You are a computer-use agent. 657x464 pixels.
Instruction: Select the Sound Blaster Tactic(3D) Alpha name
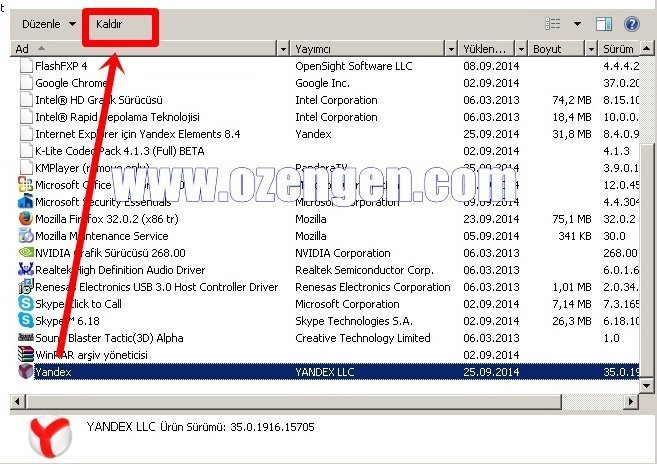tap(109, 338)
